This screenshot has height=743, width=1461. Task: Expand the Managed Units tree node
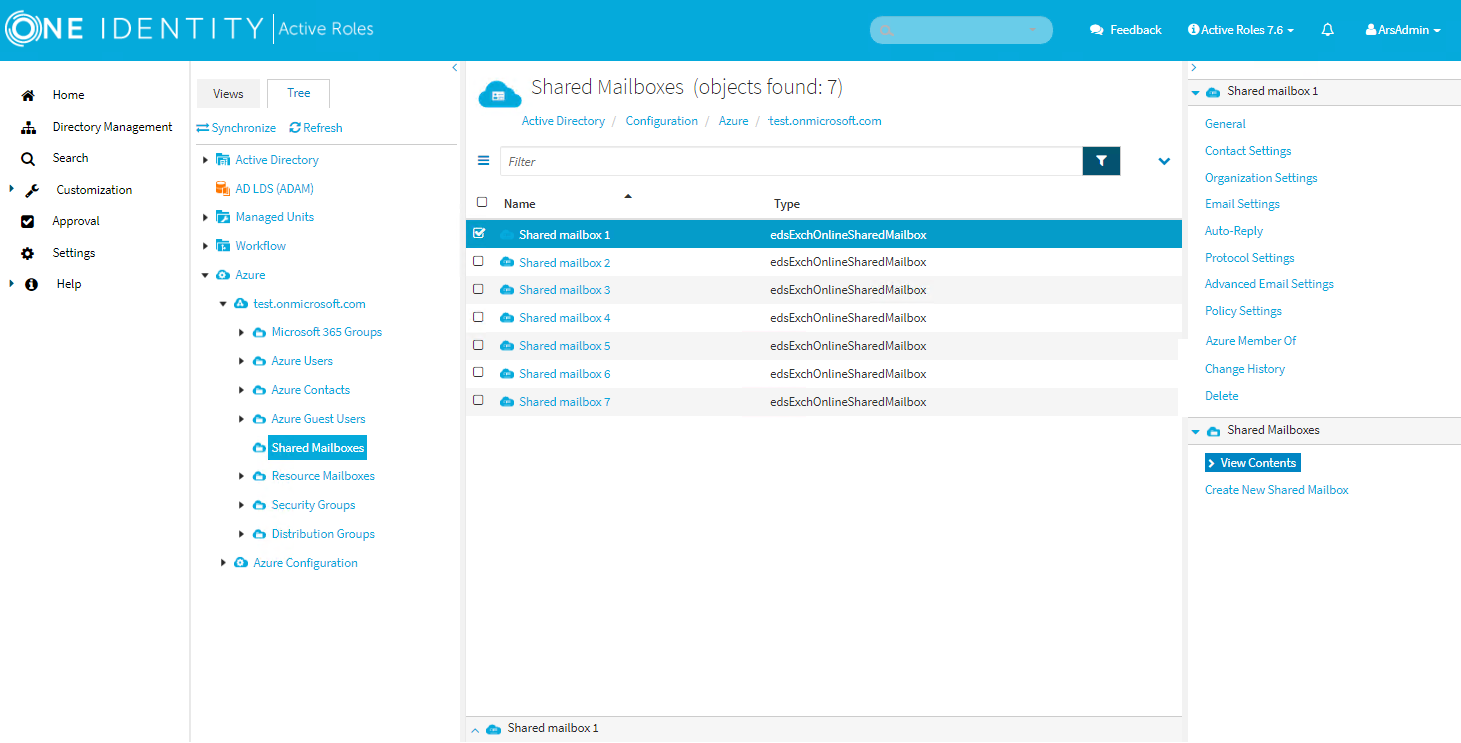[x=205, y=217]
